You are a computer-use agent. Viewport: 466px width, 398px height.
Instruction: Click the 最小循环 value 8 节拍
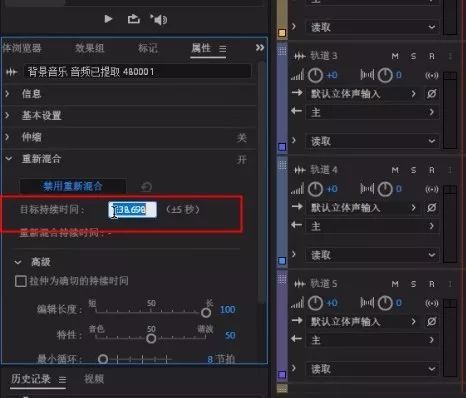[221, 359]
